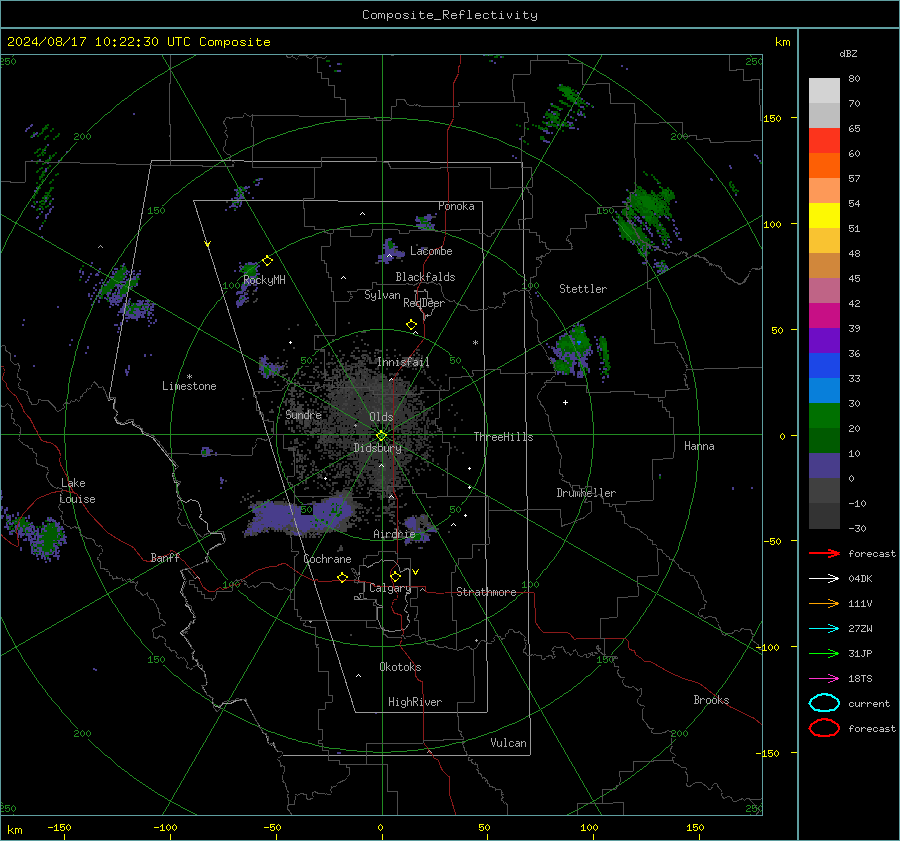Click the magenta 18TS arrow legend icon
900x841 pixels.
click(x=824, y=679)
